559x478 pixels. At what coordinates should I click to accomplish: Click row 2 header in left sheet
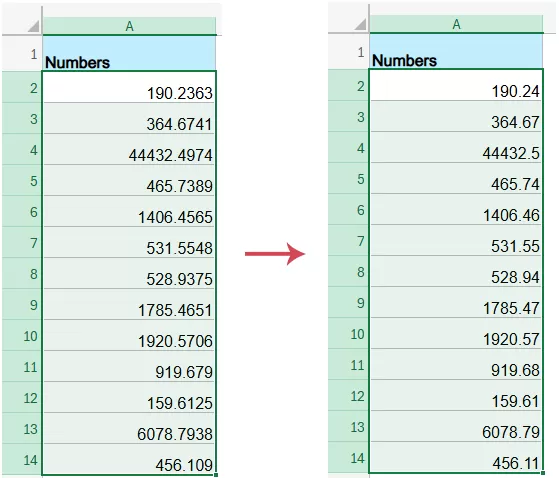[x=22, y=87]
